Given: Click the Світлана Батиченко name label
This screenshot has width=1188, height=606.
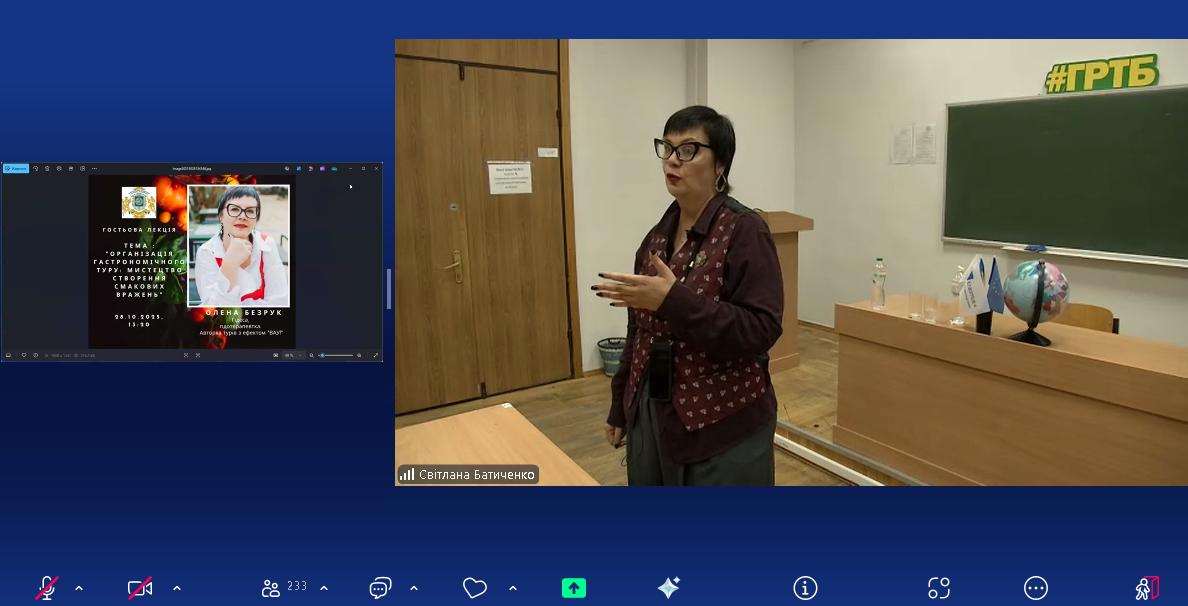Looking at the screenshot, I should [476, 475].
